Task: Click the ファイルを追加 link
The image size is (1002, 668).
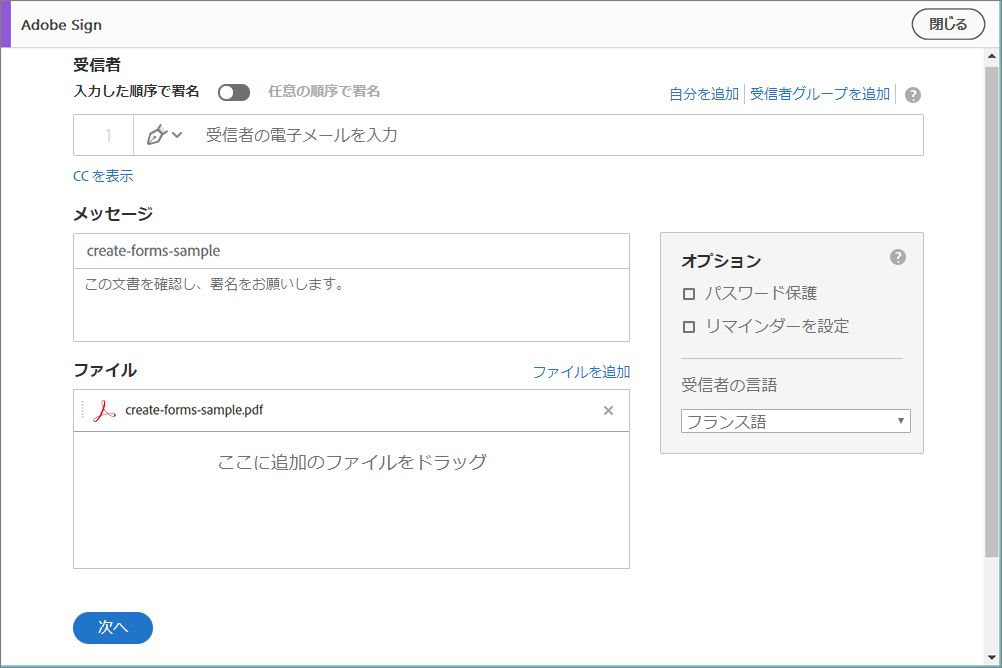Action: point(580,371)
